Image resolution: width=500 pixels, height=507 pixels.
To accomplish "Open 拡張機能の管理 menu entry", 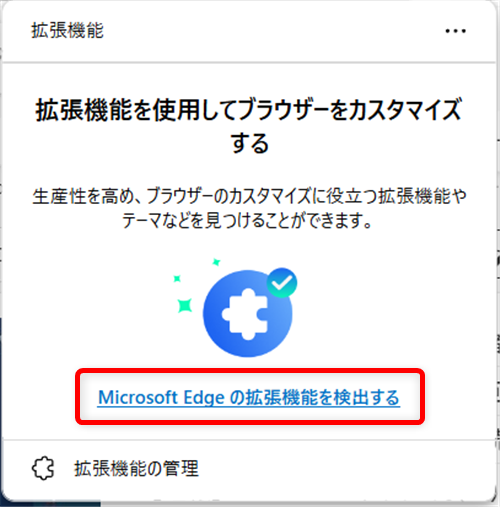I will [136, 468].
